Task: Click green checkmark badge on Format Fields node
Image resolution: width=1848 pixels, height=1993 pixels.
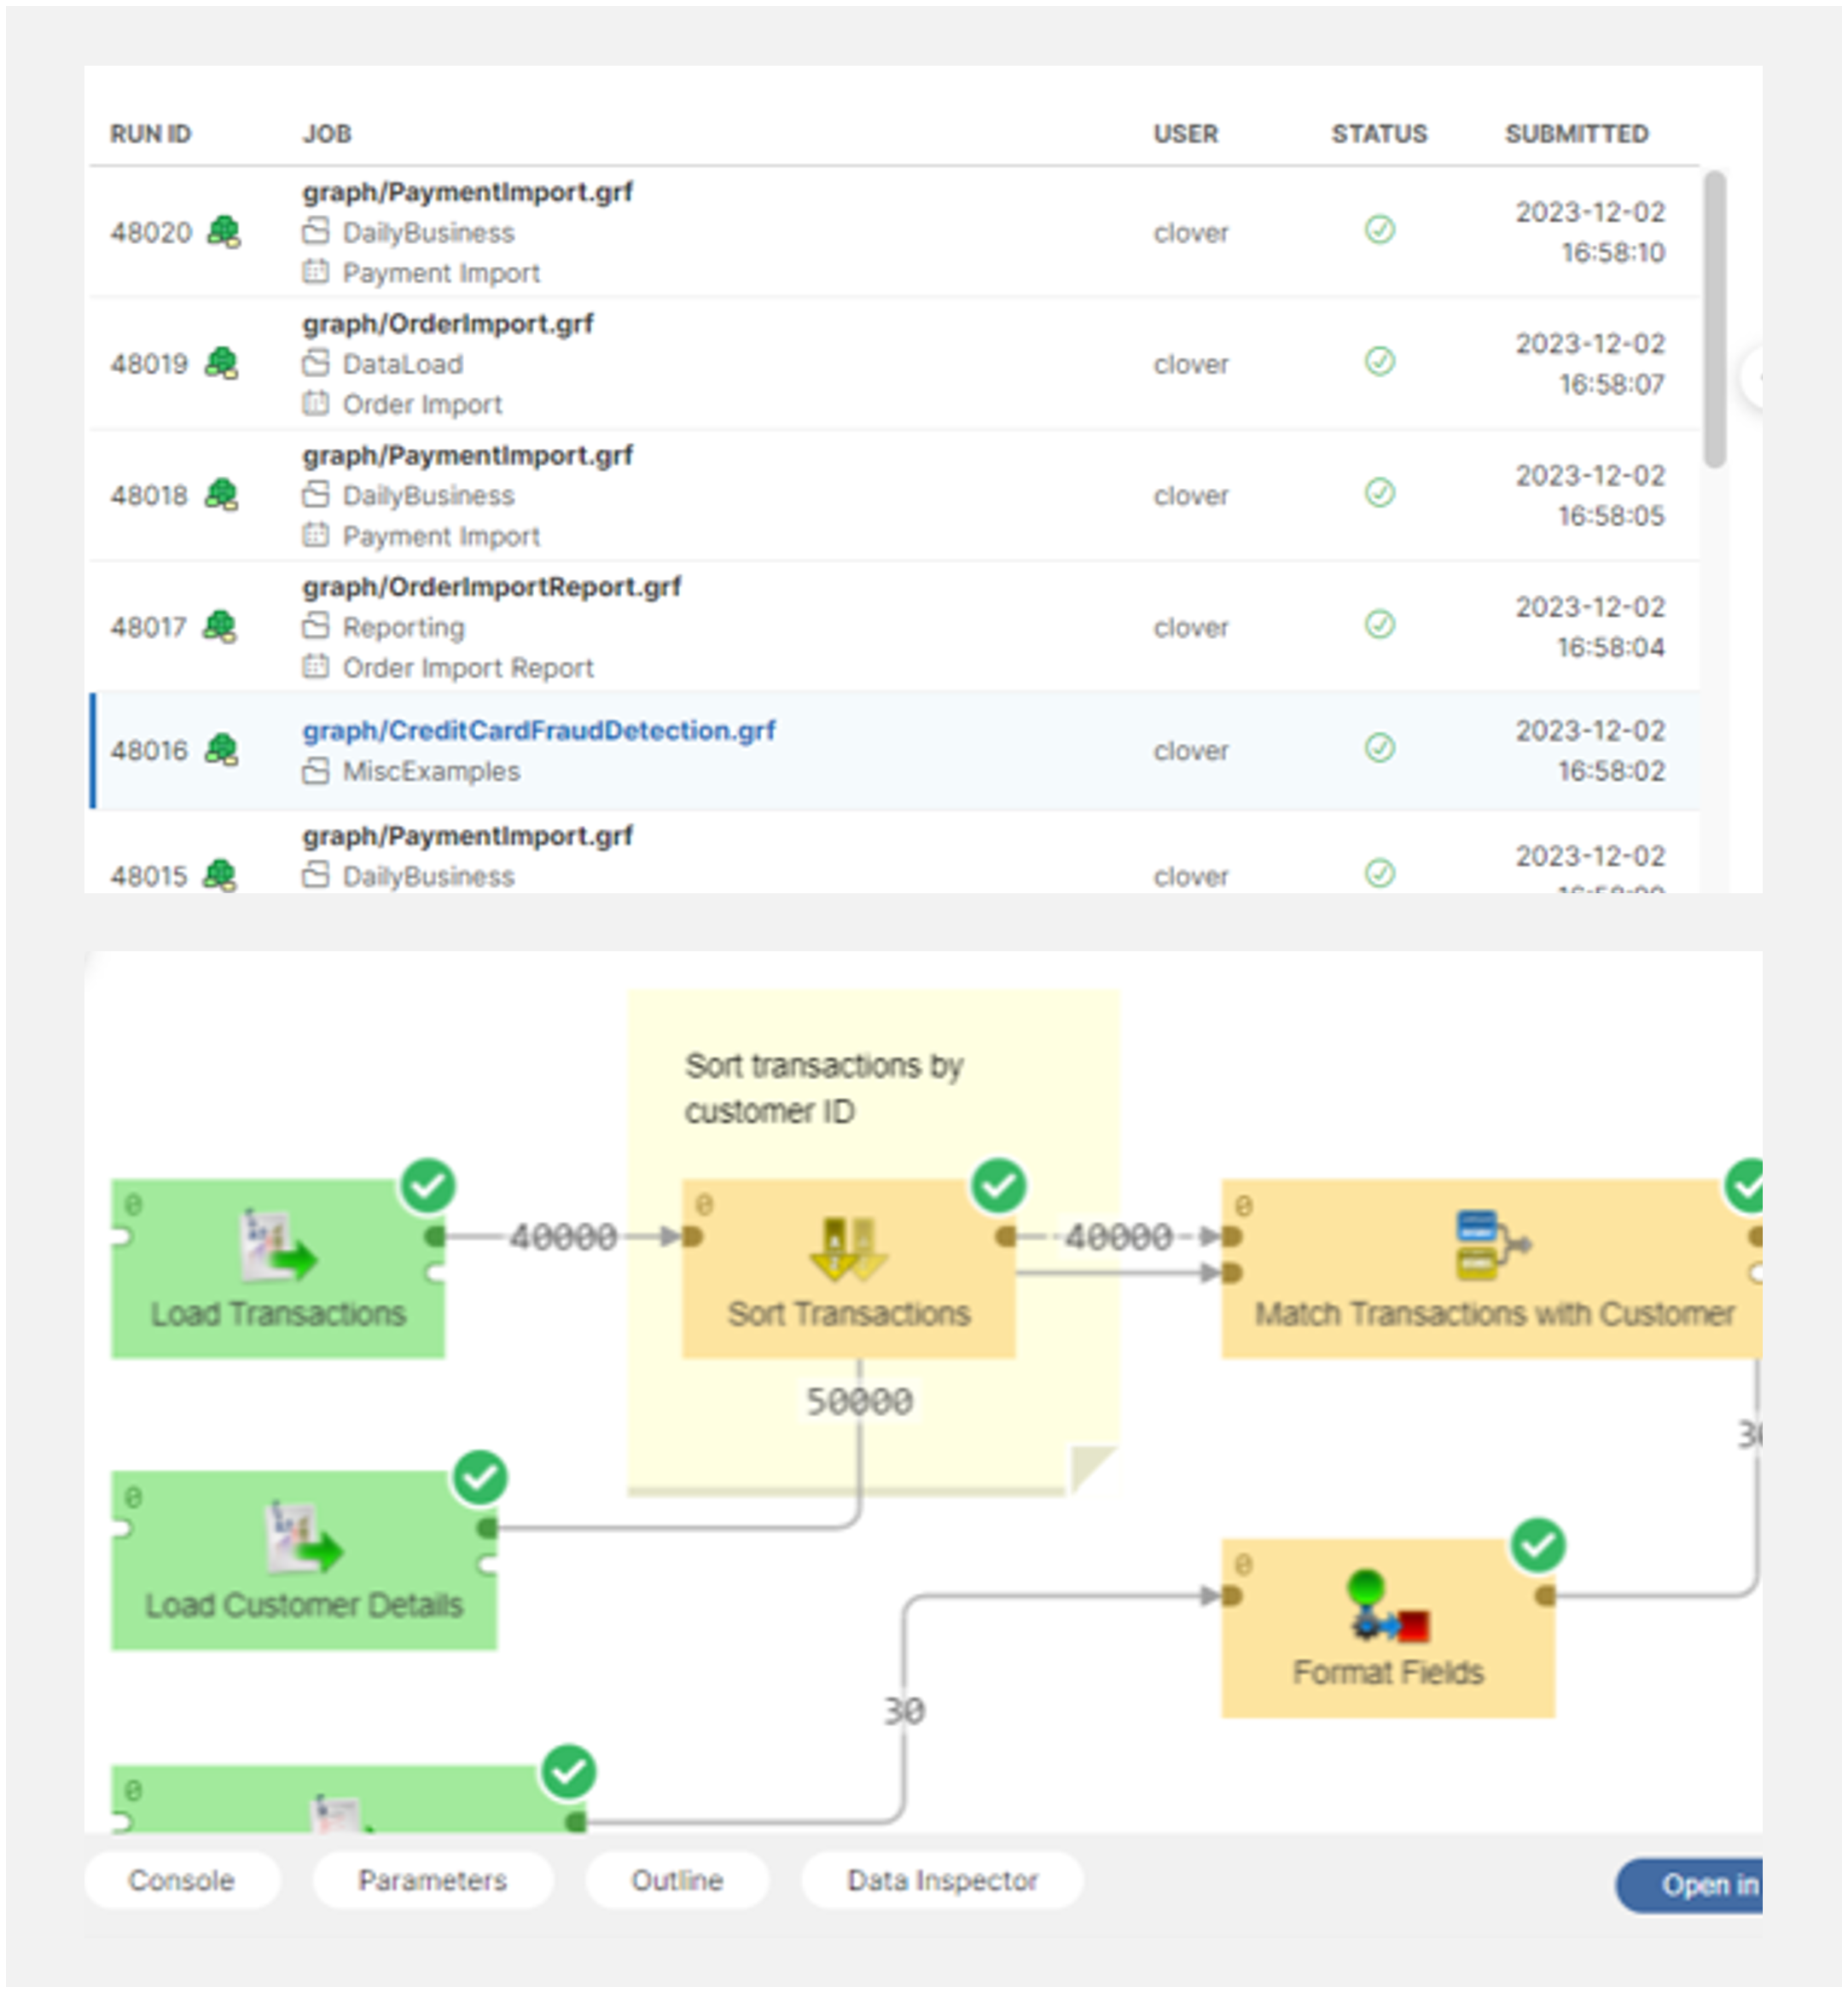Action: point(1537,1546)
